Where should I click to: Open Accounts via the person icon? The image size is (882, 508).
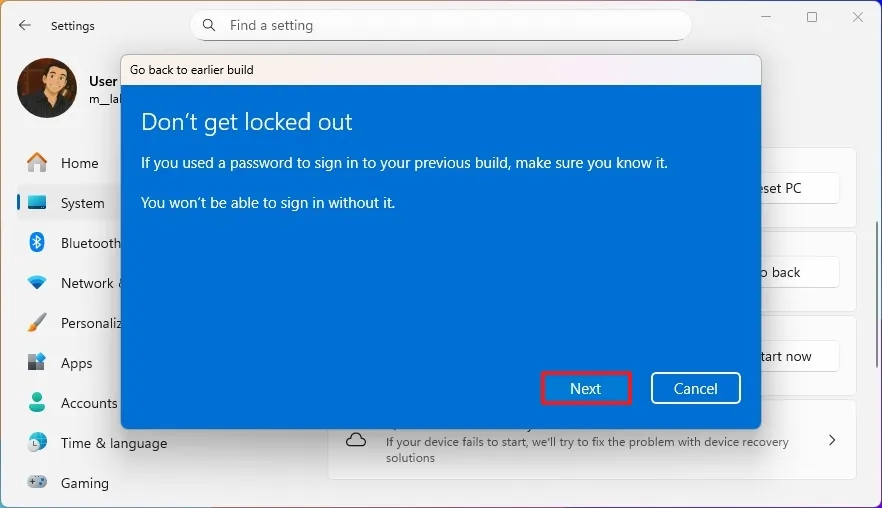[37, 403]
